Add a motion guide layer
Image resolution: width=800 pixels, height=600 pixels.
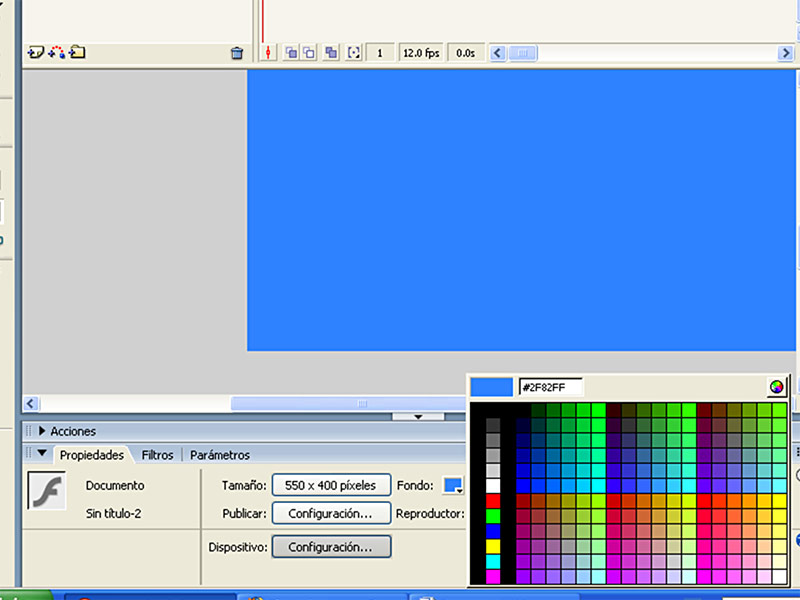pos(55,51)
